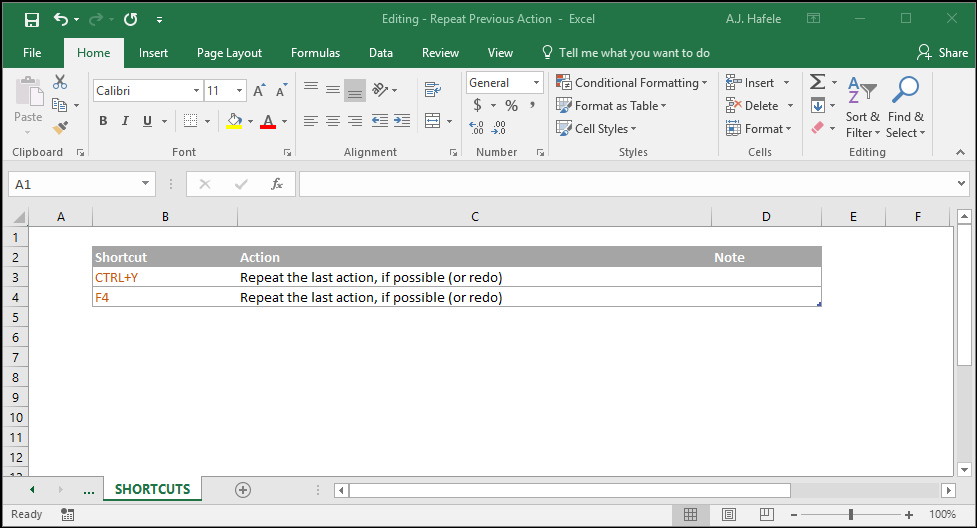977x528 pixels.
Task: Apply Accounting dollar number format
Action: click(x=477, y=105)
